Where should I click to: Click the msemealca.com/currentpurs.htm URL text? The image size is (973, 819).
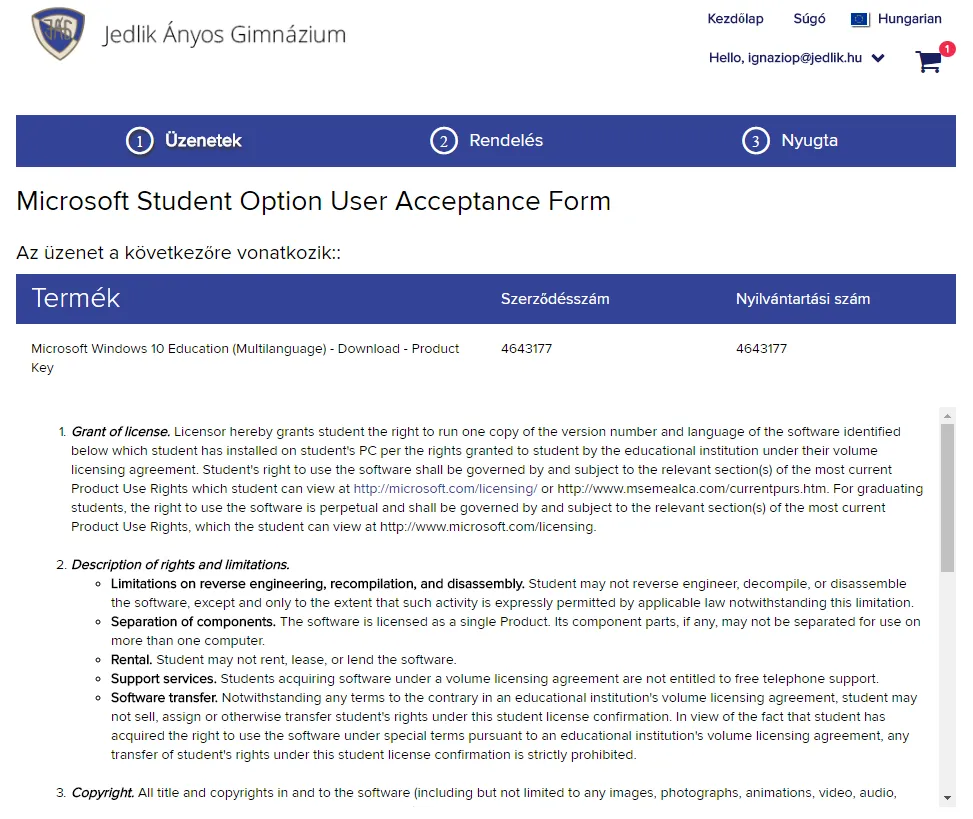(x=692, y=489)
